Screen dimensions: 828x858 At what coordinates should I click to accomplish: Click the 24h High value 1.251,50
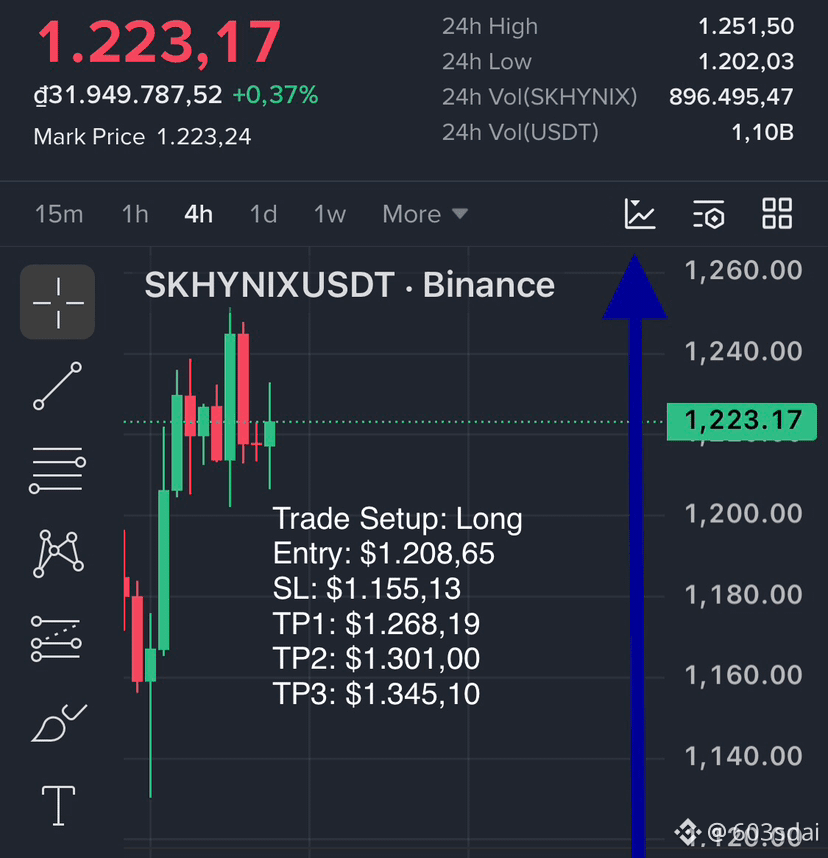tap(746, 26)
